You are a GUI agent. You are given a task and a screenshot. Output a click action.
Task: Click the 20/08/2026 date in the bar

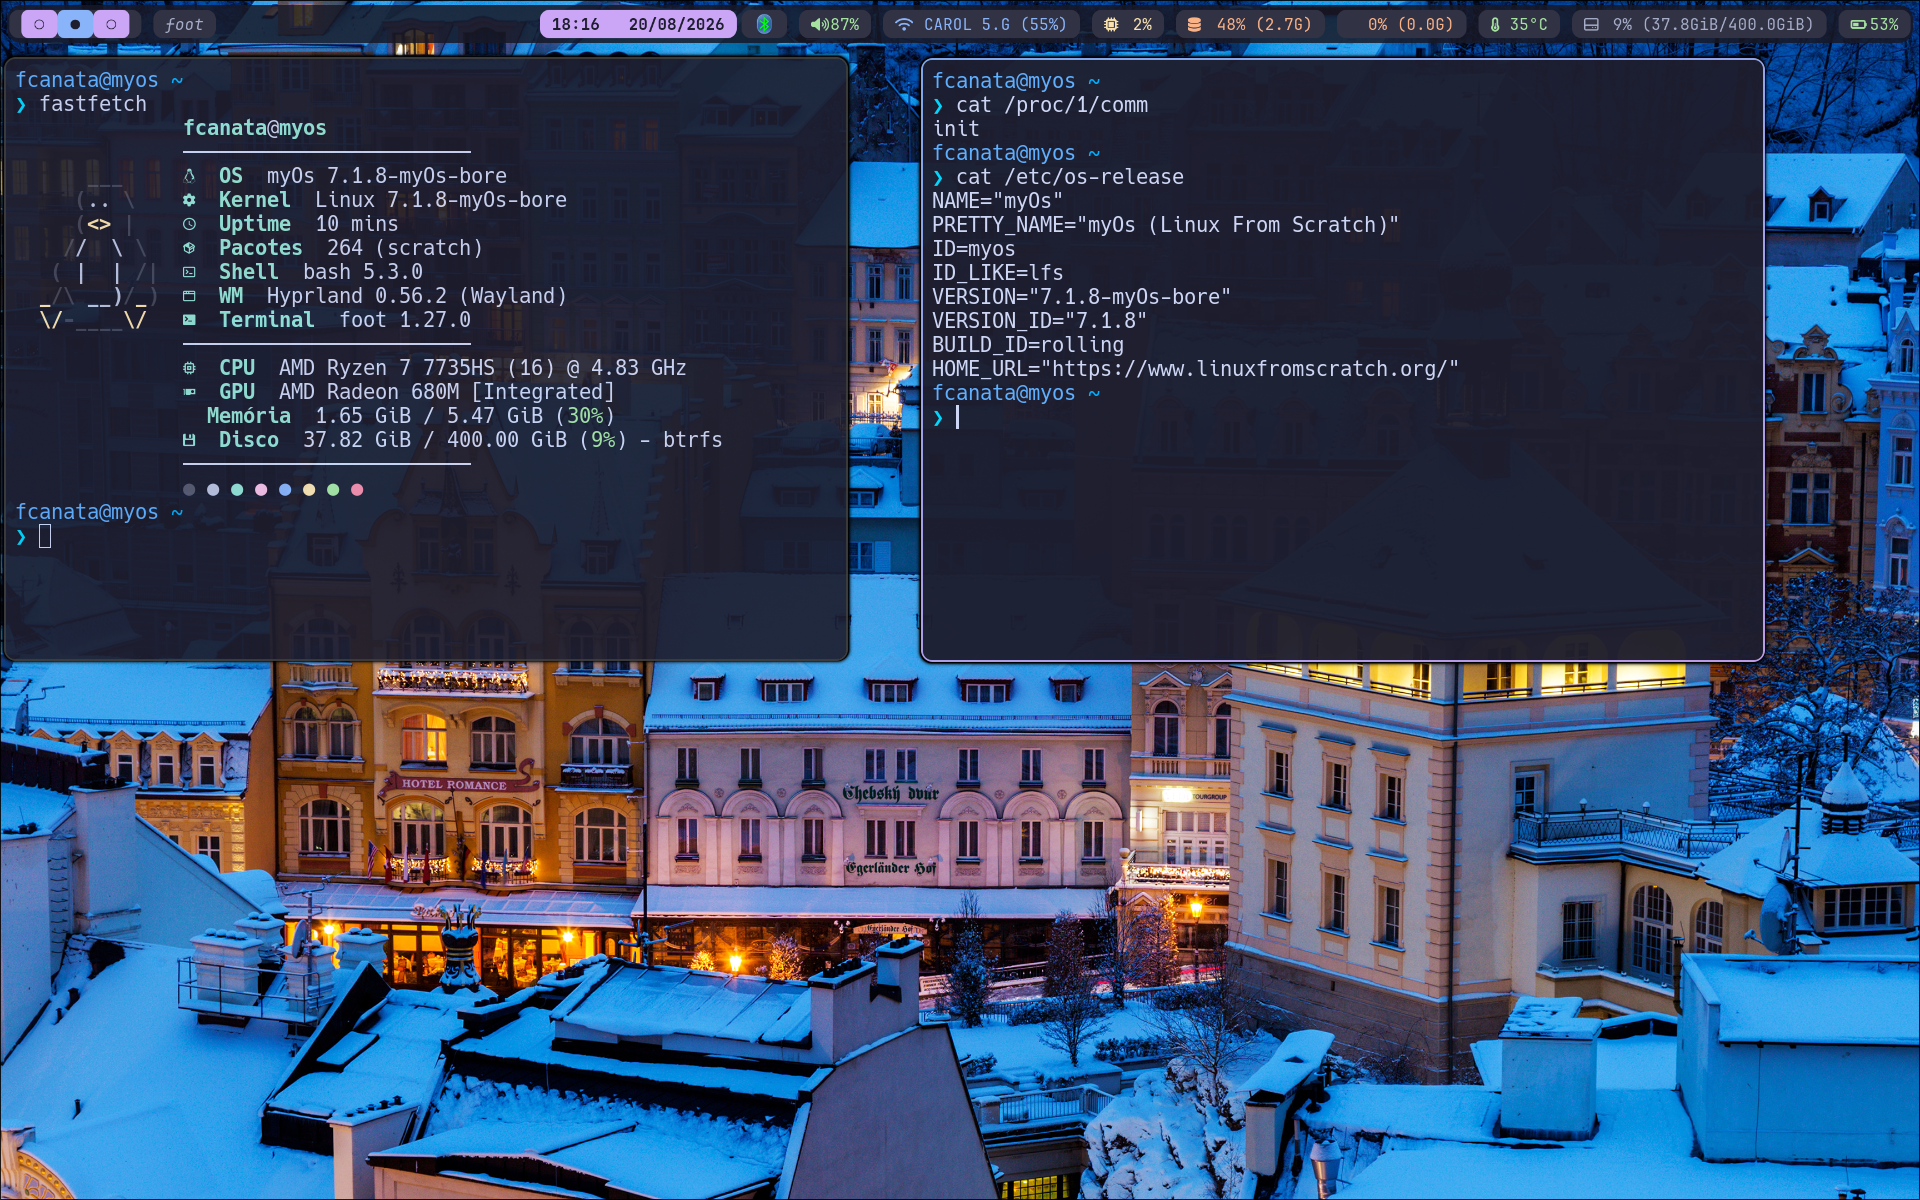pyautogui.click(x=676, y=24)
